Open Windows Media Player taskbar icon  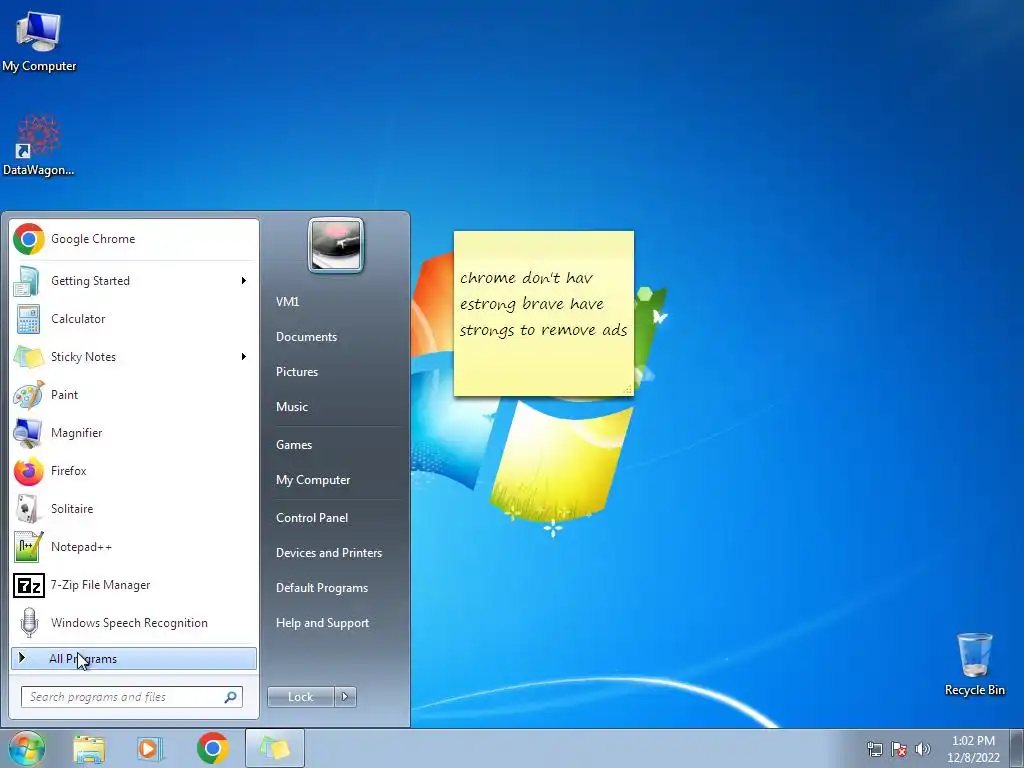pyautogui.click(x=150, y=748)
